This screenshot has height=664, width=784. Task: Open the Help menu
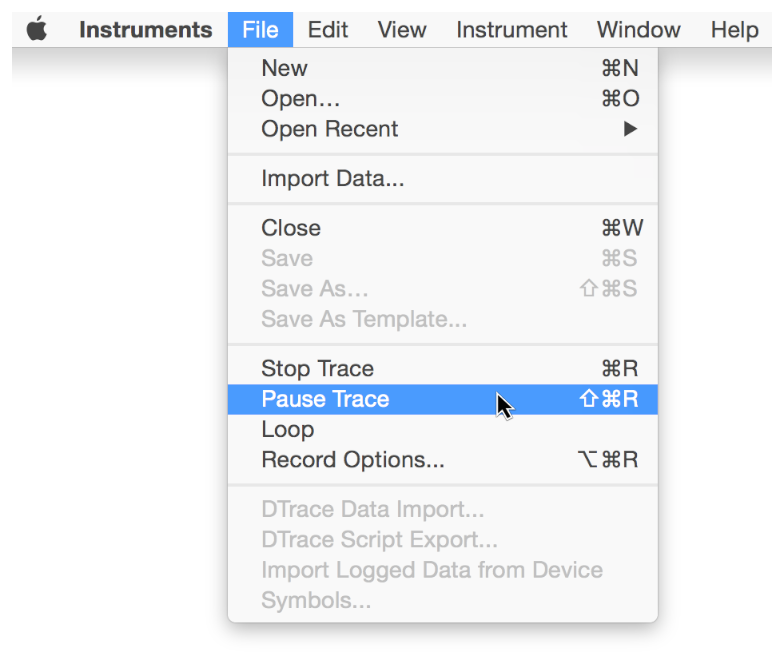point(734,30)
